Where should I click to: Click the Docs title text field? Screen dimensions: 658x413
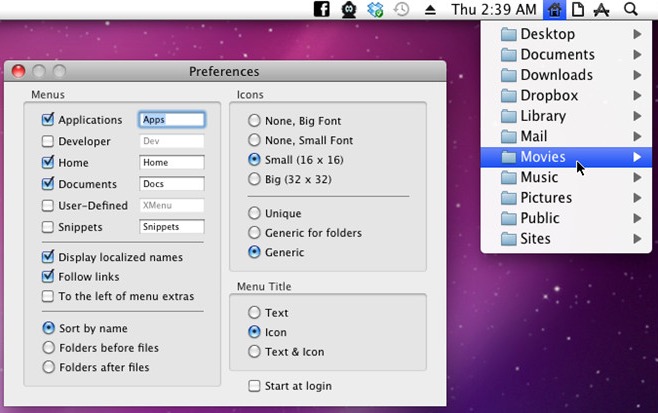pyautogui.click(x=172, y=184)
